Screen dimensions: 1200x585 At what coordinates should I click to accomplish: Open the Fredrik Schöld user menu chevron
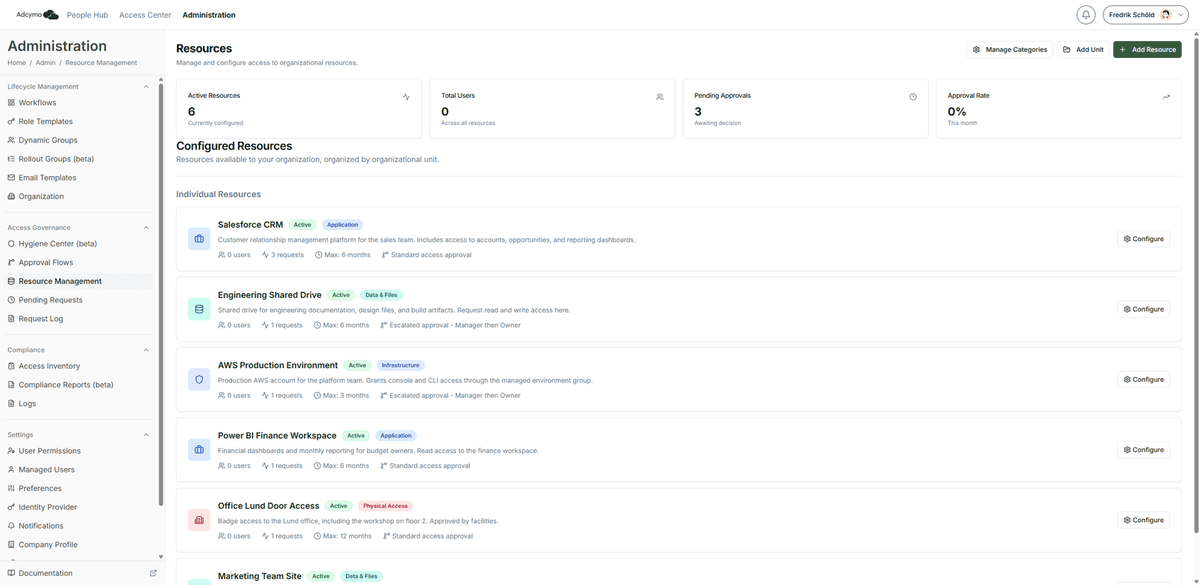tap(1181, 15)
